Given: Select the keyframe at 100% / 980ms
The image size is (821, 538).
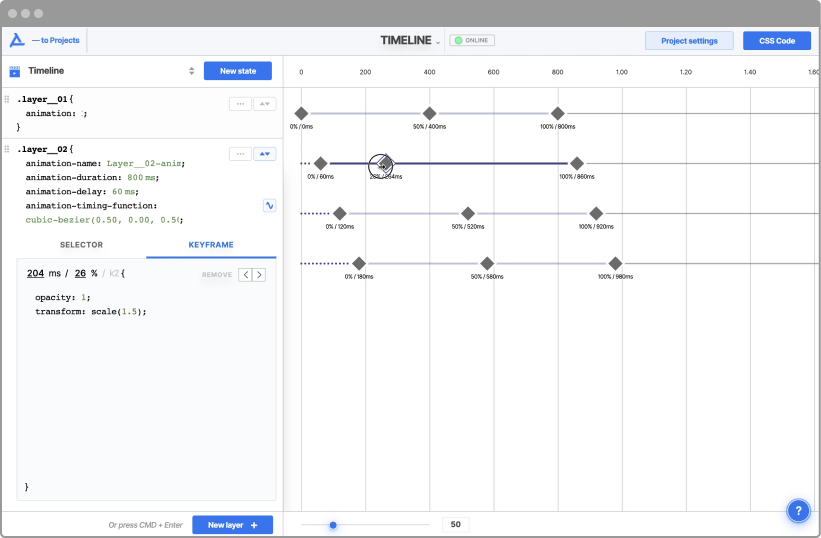Looking at the screenshot, I should coord(615,263).
